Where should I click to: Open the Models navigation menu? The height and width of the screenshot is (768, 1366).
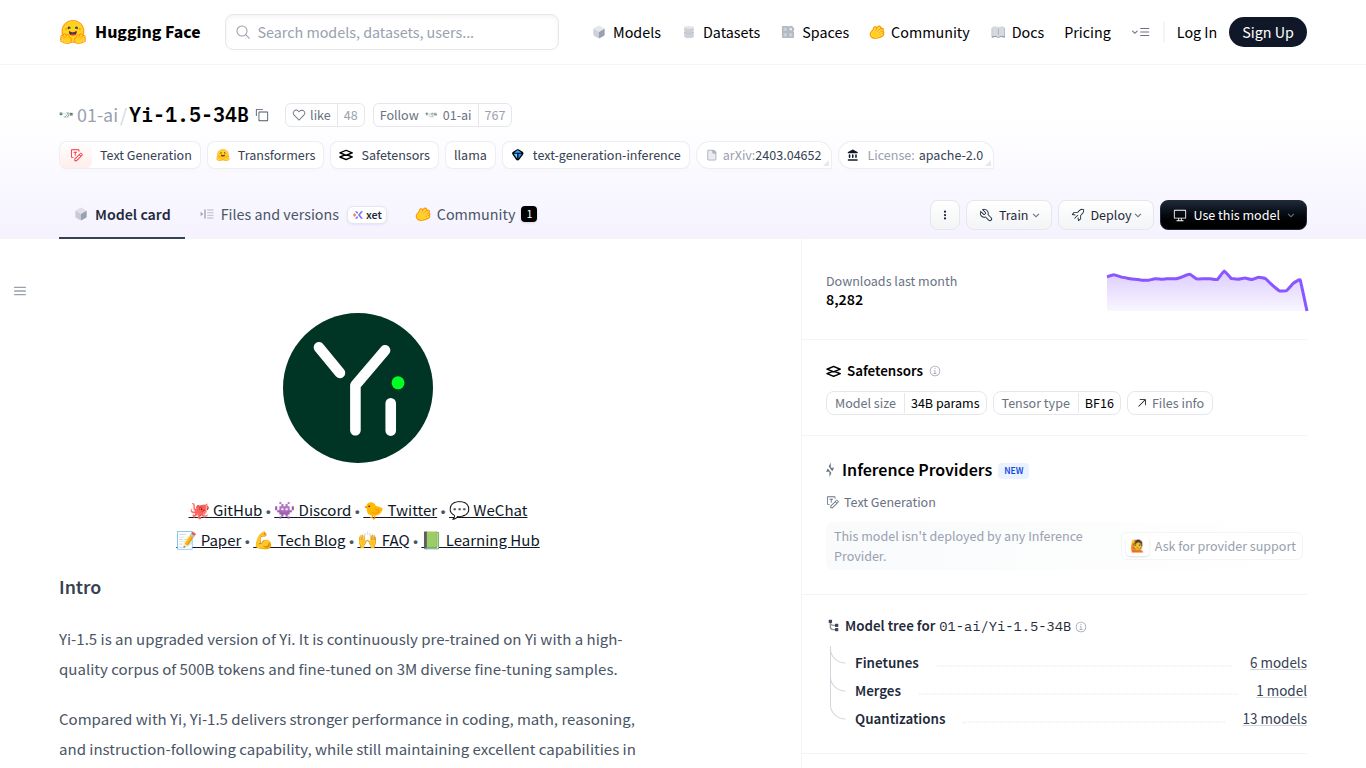627,32
